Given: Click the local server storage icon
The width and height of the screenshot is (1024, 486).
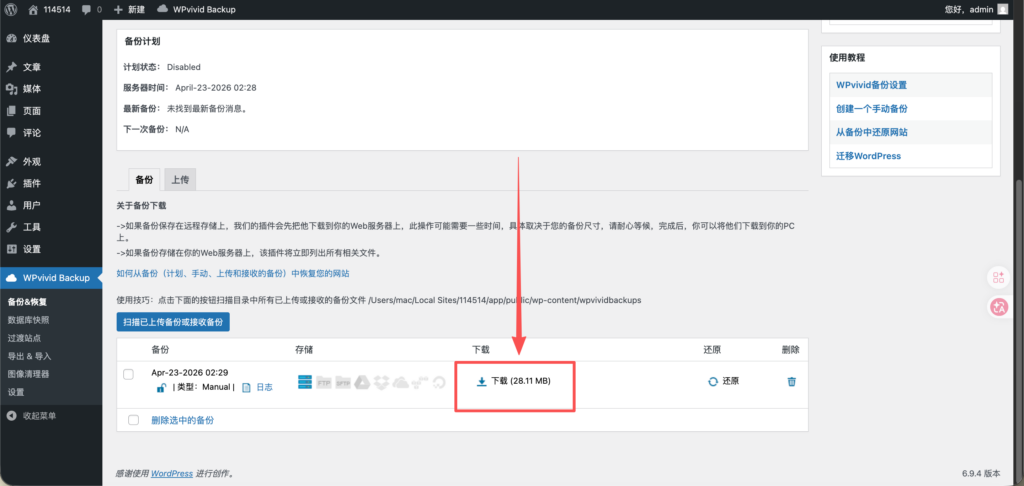Looking at the screenshot, I should point(305,382).
